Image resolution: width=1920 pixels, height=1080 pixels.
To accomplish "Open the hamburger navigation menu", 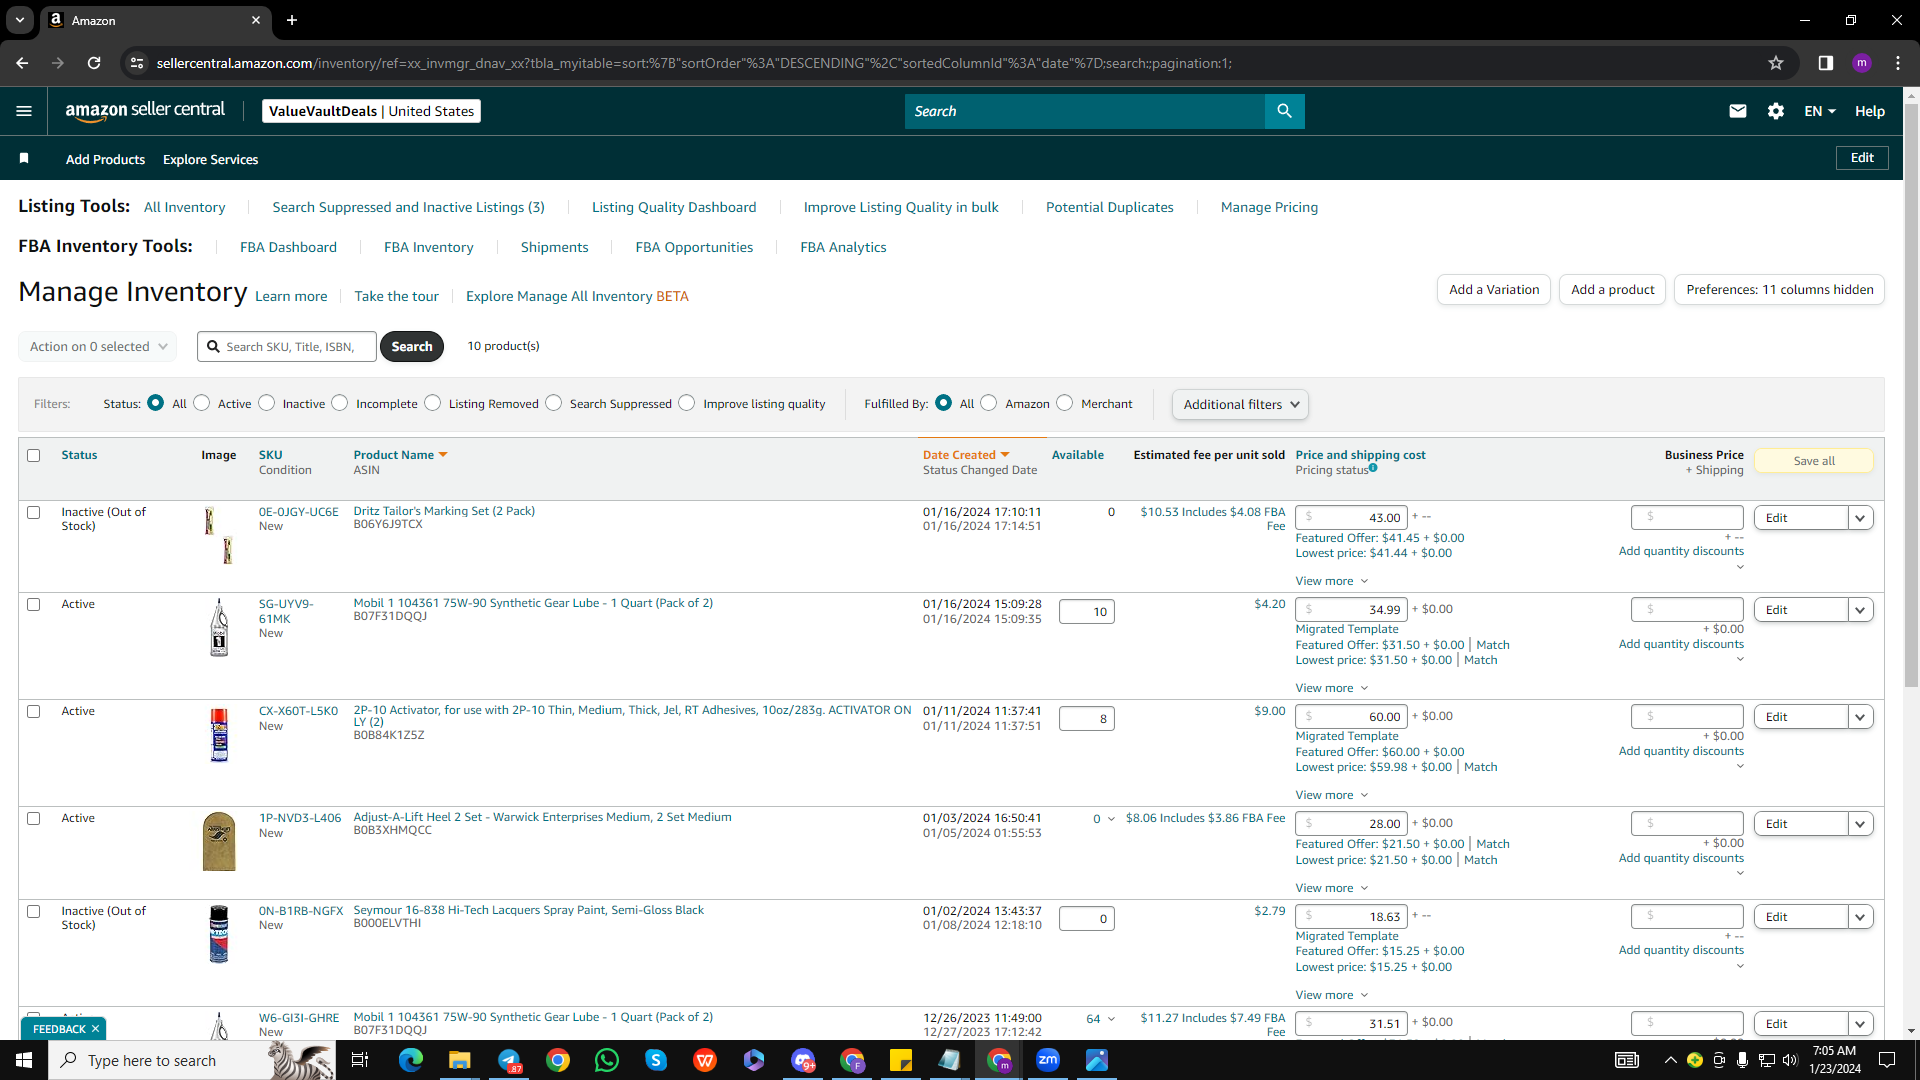I will [x=24, y=111].
